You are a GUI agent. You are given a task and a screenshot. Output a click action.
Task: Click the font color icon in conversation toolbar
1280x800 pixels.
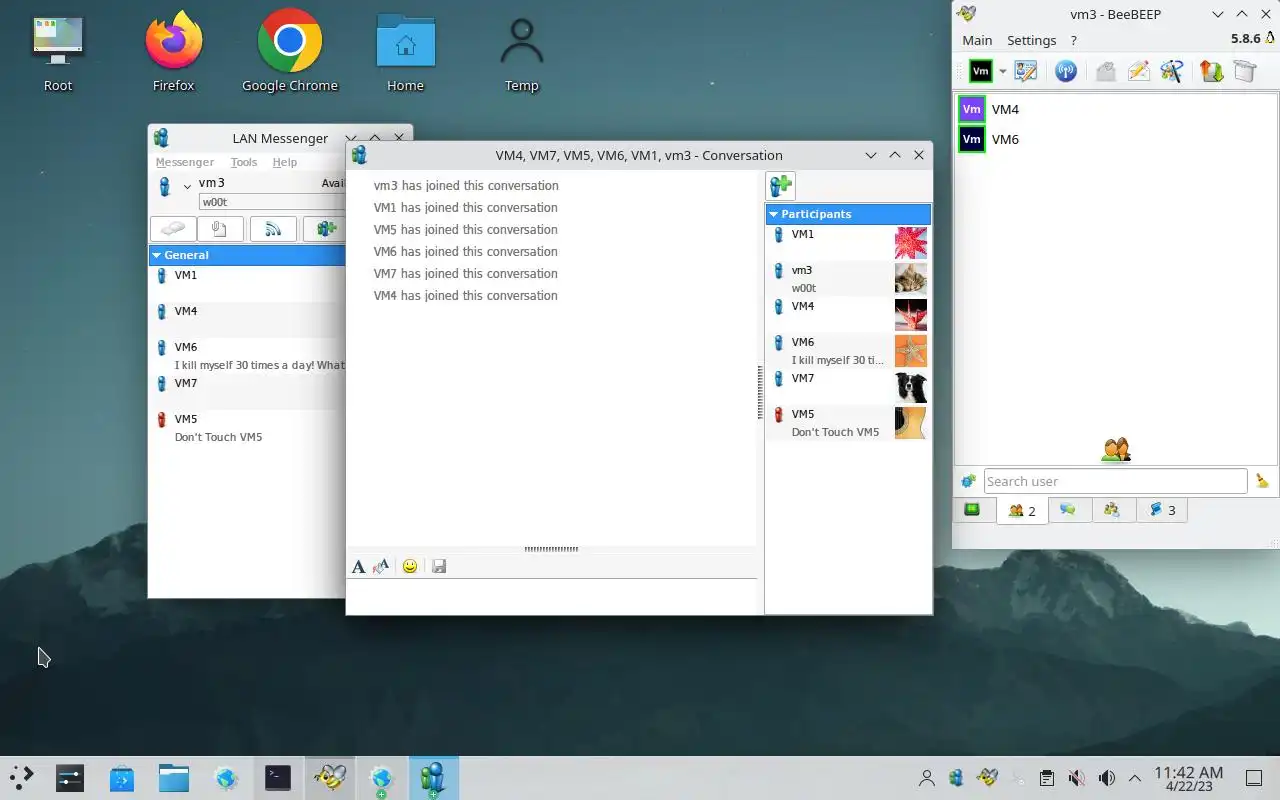click(x=381, y=567)
